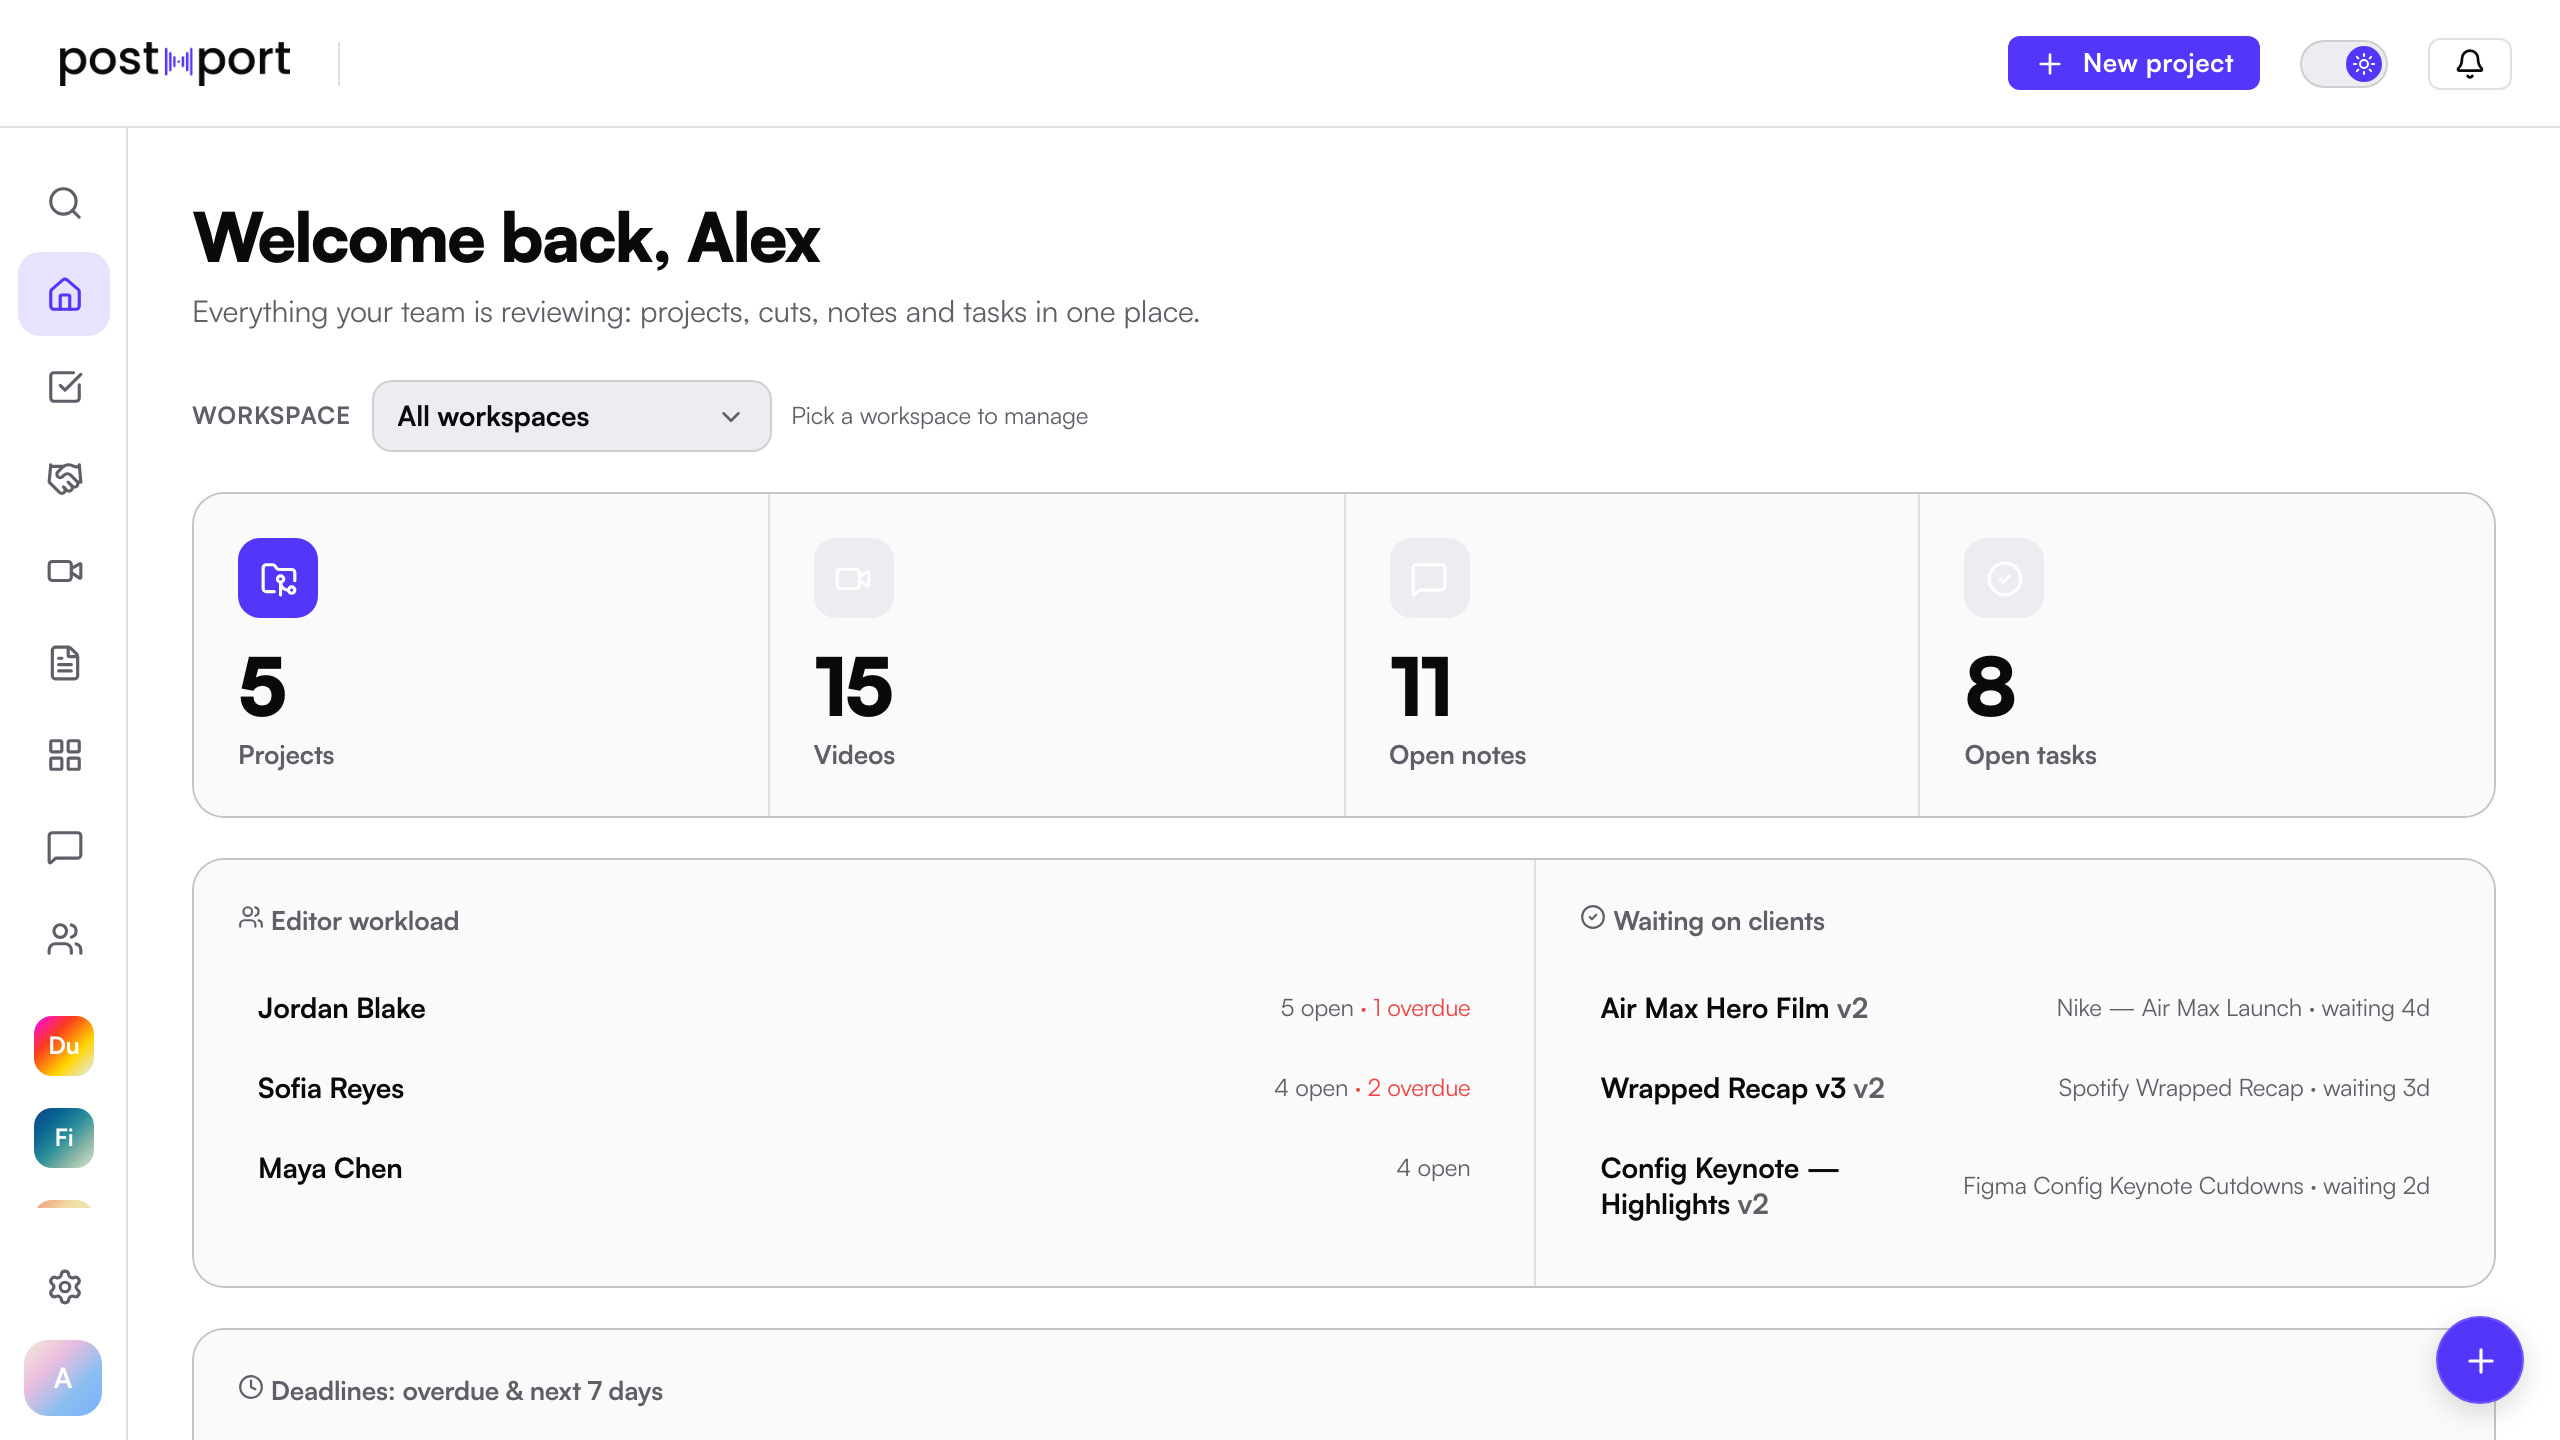The height and width of the screenshot is (1440, 2560).
Task: Click Nike — Air Max Launch waiting 4d
Action: [2242, 1008]
